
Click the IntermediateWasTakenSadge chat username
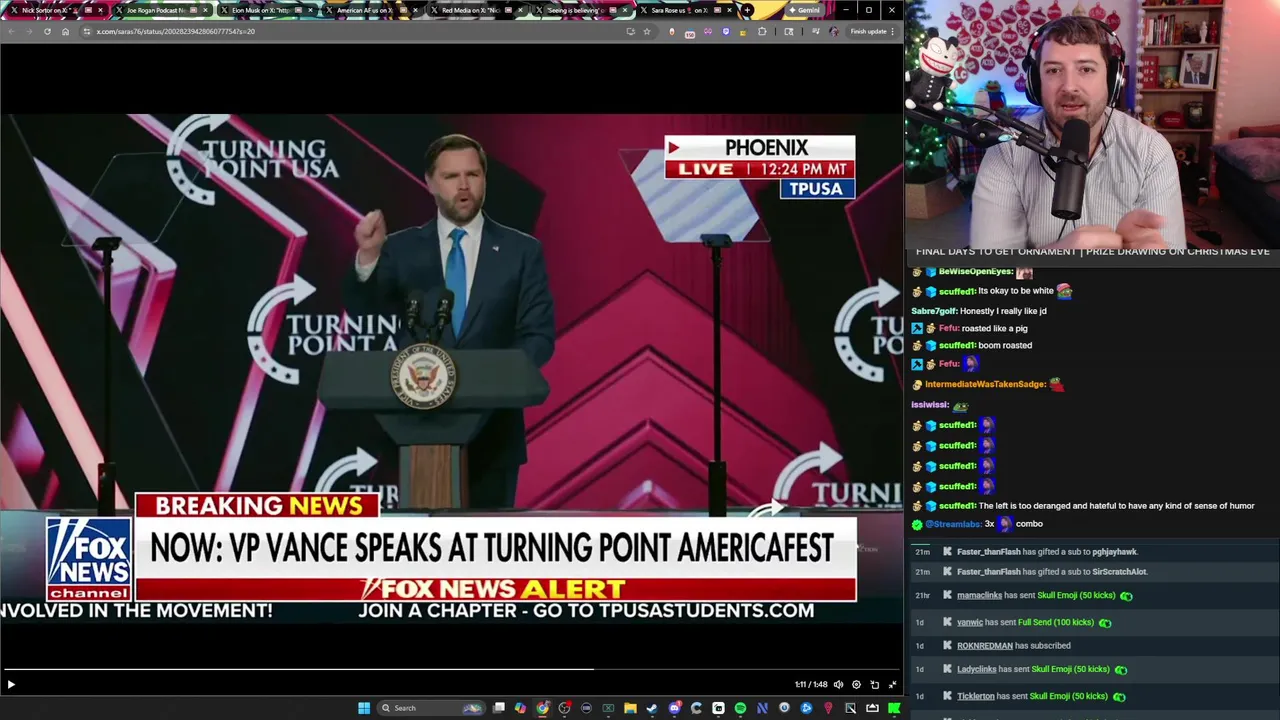985,384
